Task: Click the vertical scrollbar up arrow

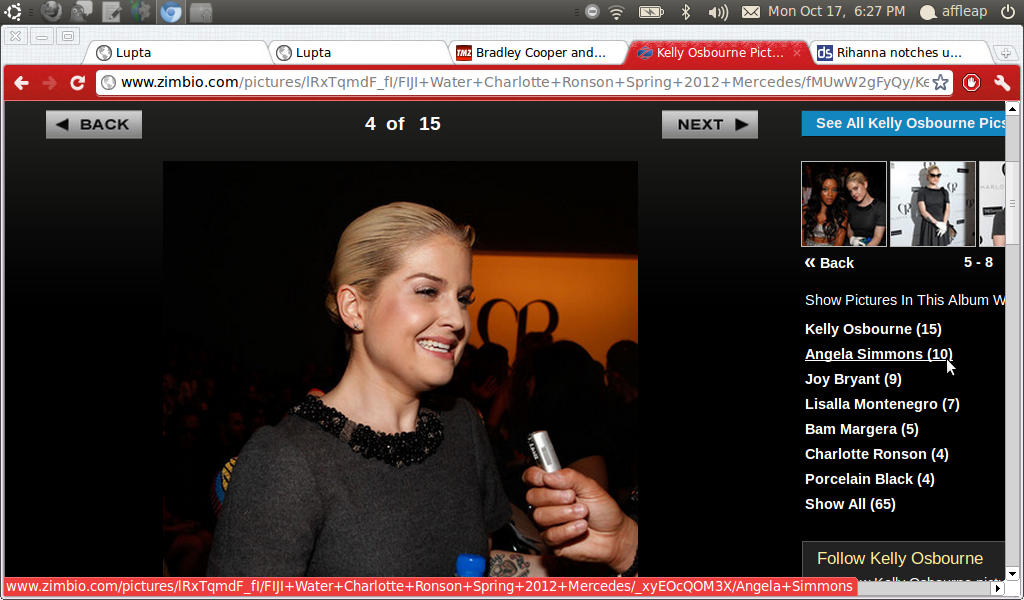Action: tap(1012, 109)
